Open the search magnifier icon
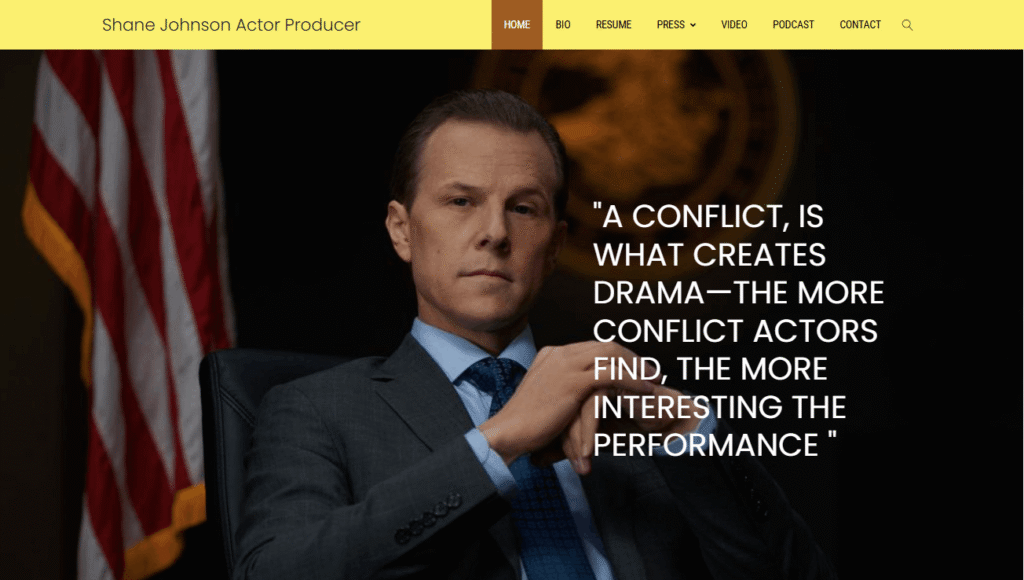The width and height of the screenshot is (1024, 580). (x=907, y=25)
